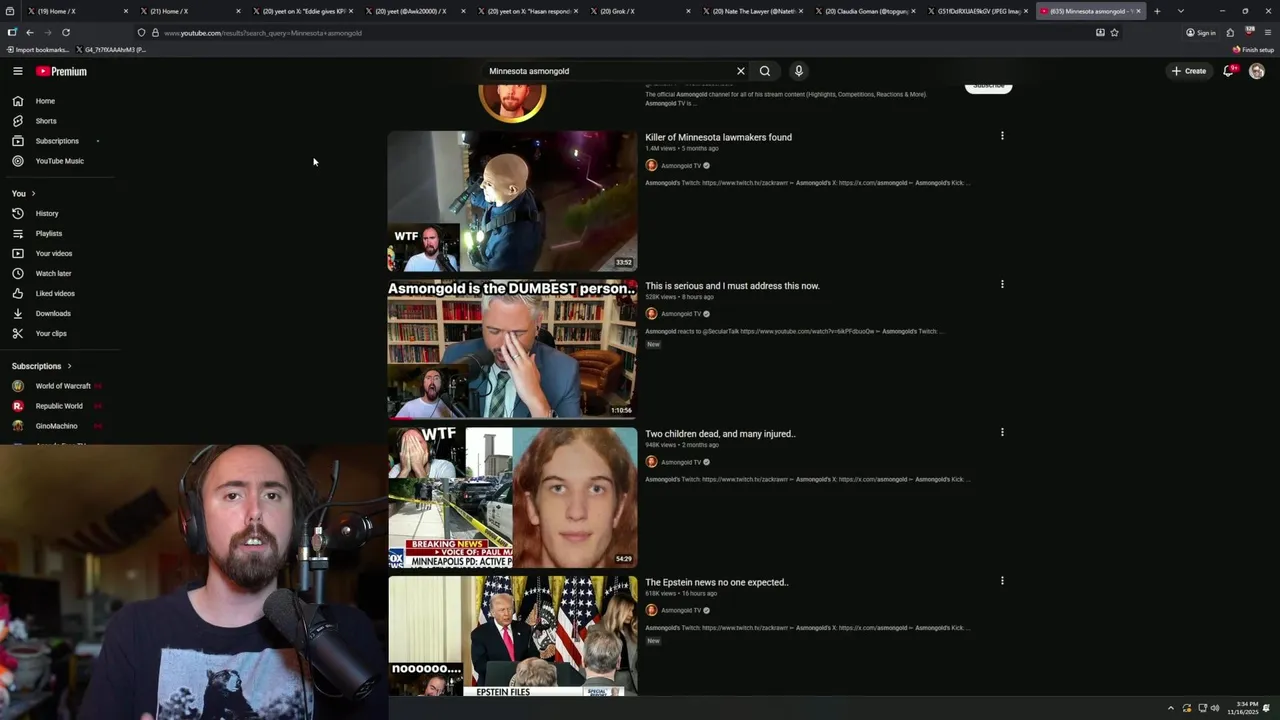
Task: Open the Create button
Action: tap(1189, 71)
